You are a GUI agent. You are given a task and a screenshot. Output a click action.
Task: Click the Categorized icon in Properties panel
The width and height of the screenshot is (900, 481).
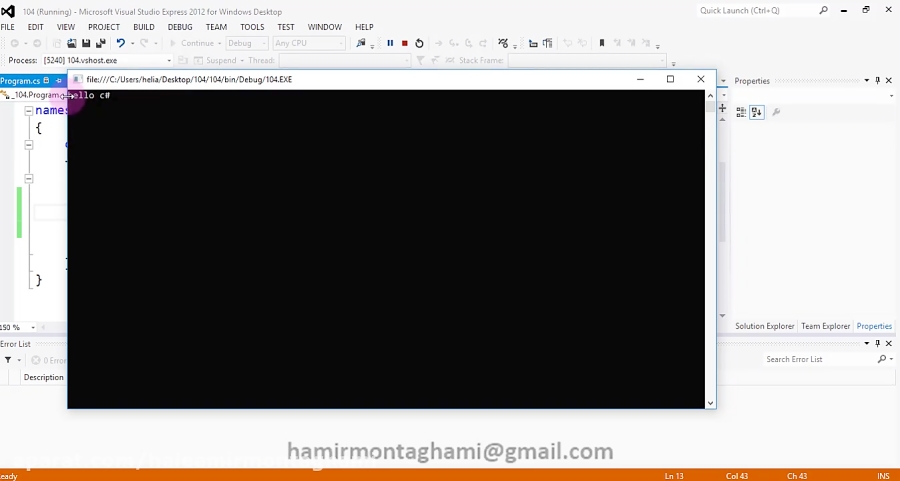[741, 113]
